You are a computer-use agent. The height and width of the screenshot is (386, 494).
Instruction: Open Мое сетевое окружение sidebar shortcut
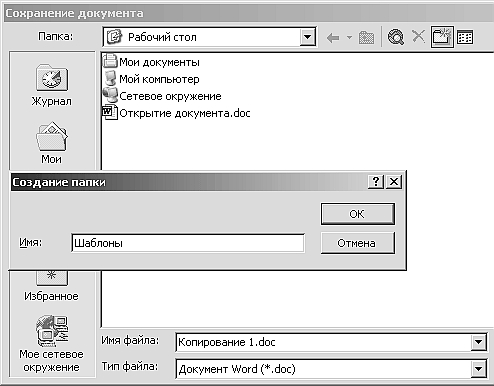point(52,344)
